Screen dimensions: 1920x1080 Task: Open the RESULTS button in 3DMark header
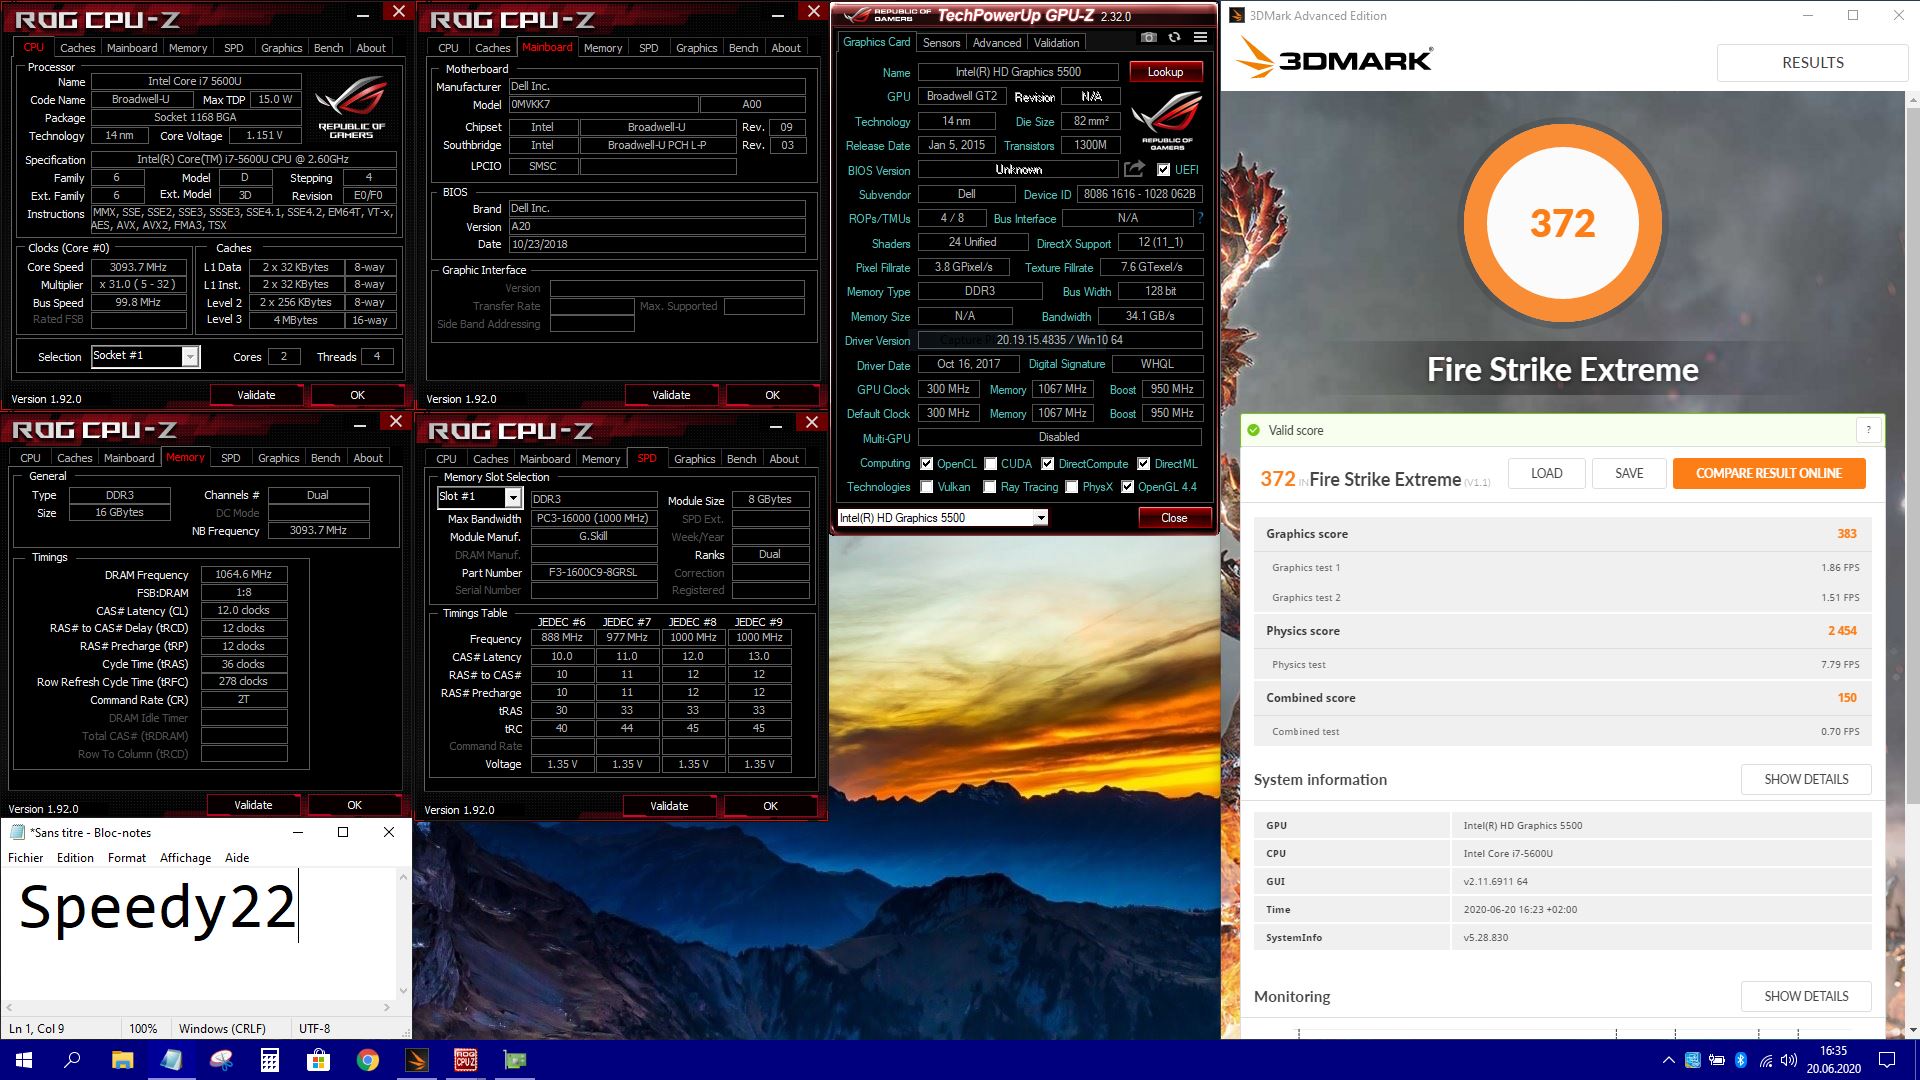(x=1812, y=62)
